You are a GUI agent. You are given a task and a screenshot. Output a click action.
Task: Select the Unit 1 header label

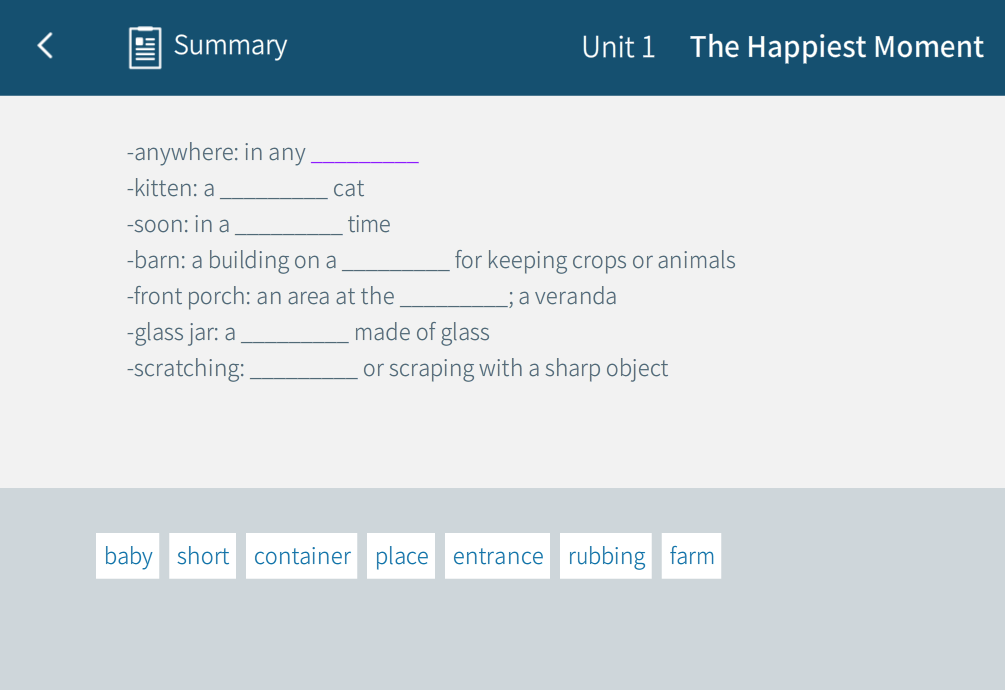point(618,47)
